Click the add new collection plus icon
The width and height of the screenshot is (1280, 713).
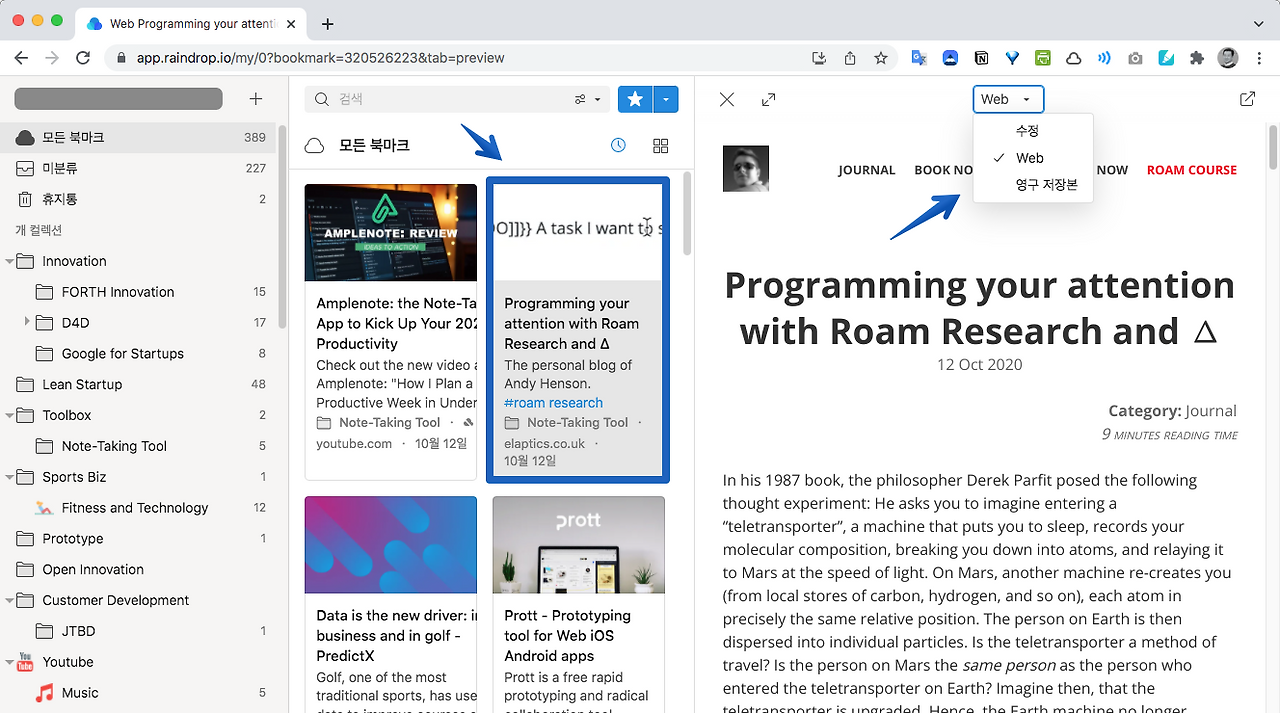256,99
